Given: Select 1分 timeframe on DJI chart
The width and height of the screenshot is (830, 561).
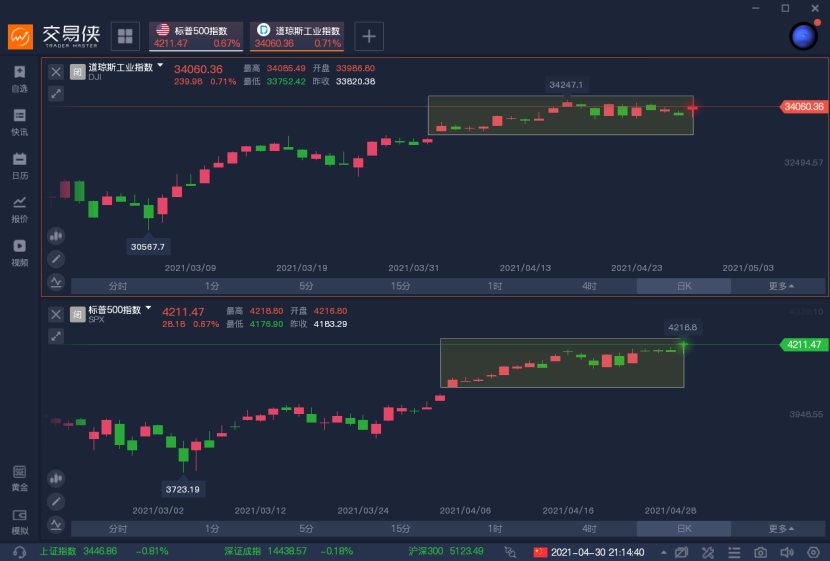Looking at the screenshot, I should coord(212,286).
